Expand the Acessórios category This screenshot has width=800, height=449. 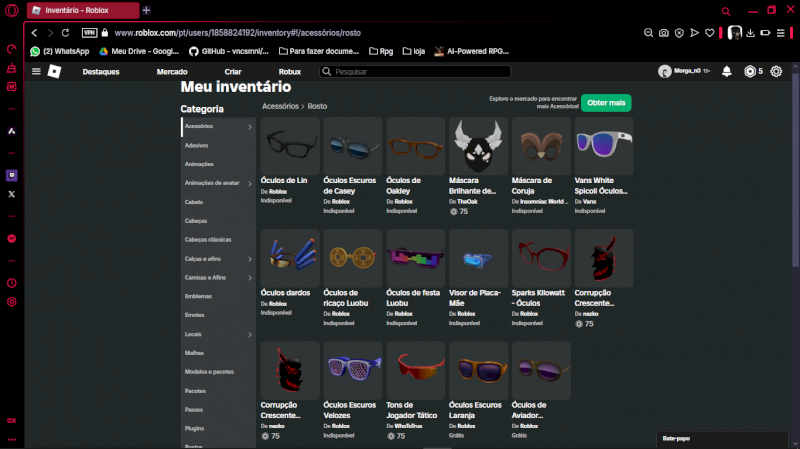pyautogui.click(x=218, y=127)
